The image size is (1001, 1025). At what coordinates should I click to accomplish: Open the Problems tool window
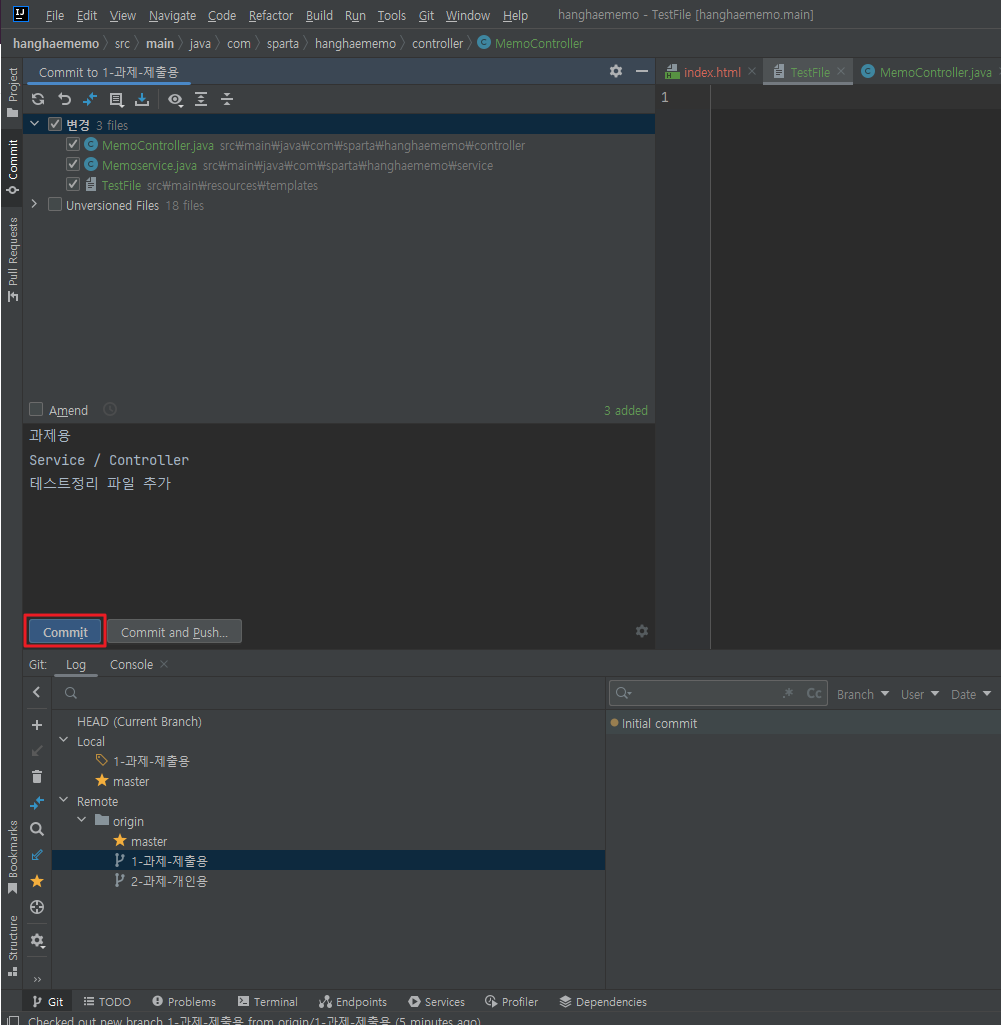coord(184,1002)
